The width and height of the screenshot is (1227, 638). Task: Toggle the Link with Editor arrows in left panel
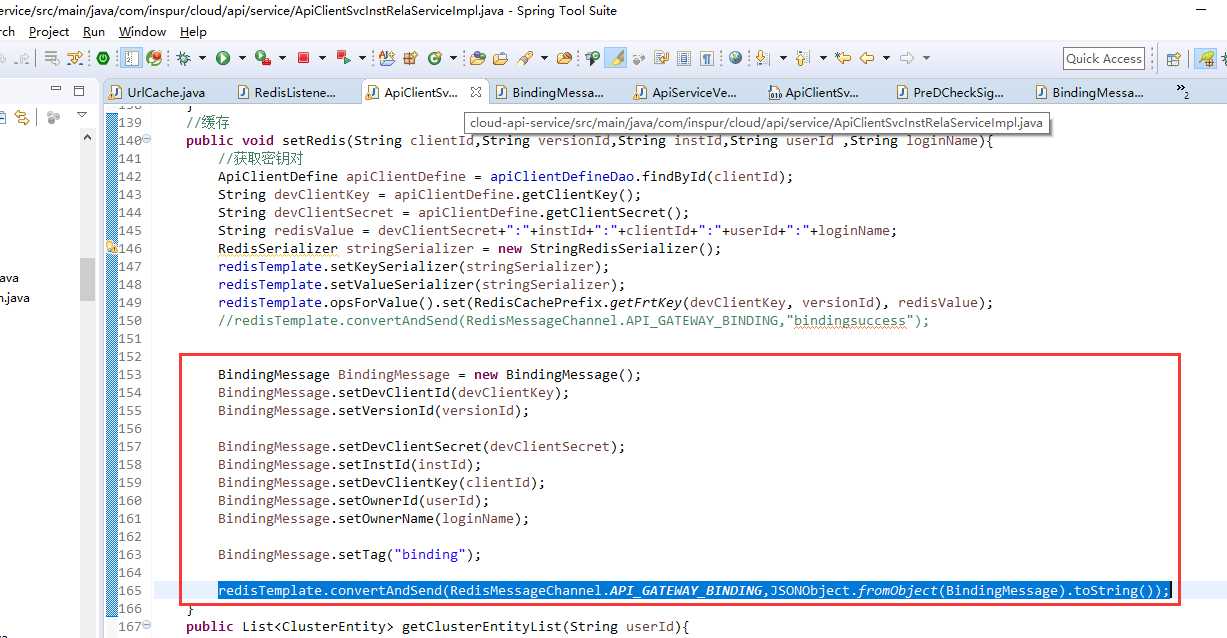(20, 118)
